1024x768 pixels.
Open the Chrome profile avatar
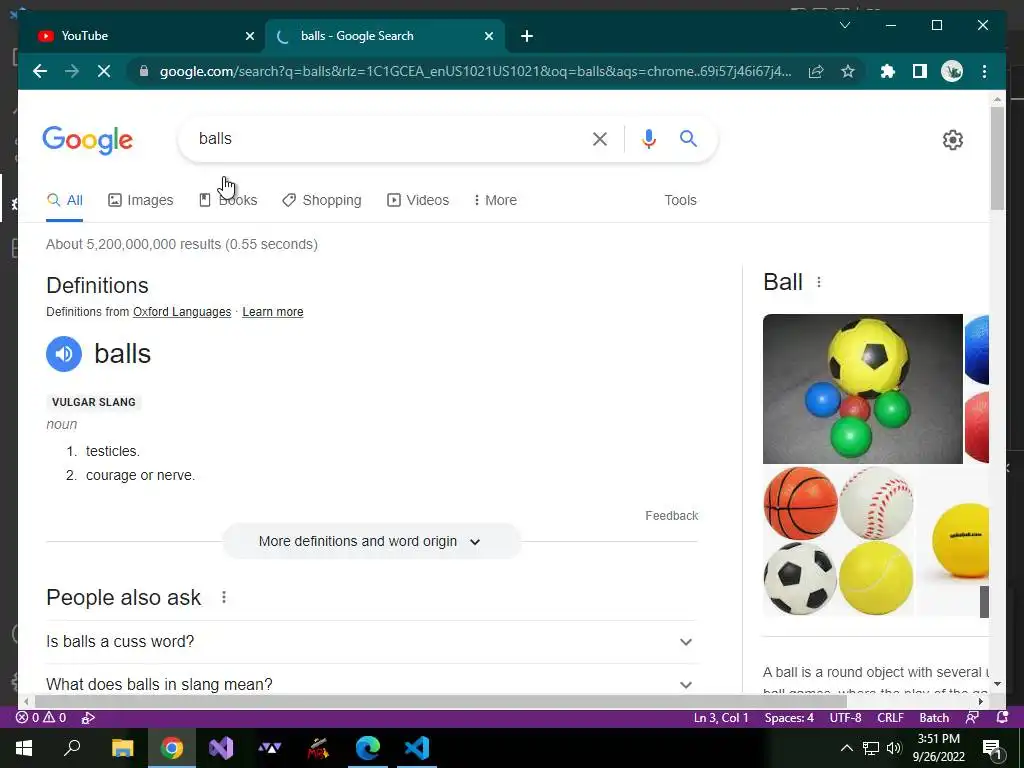[952, 71]
